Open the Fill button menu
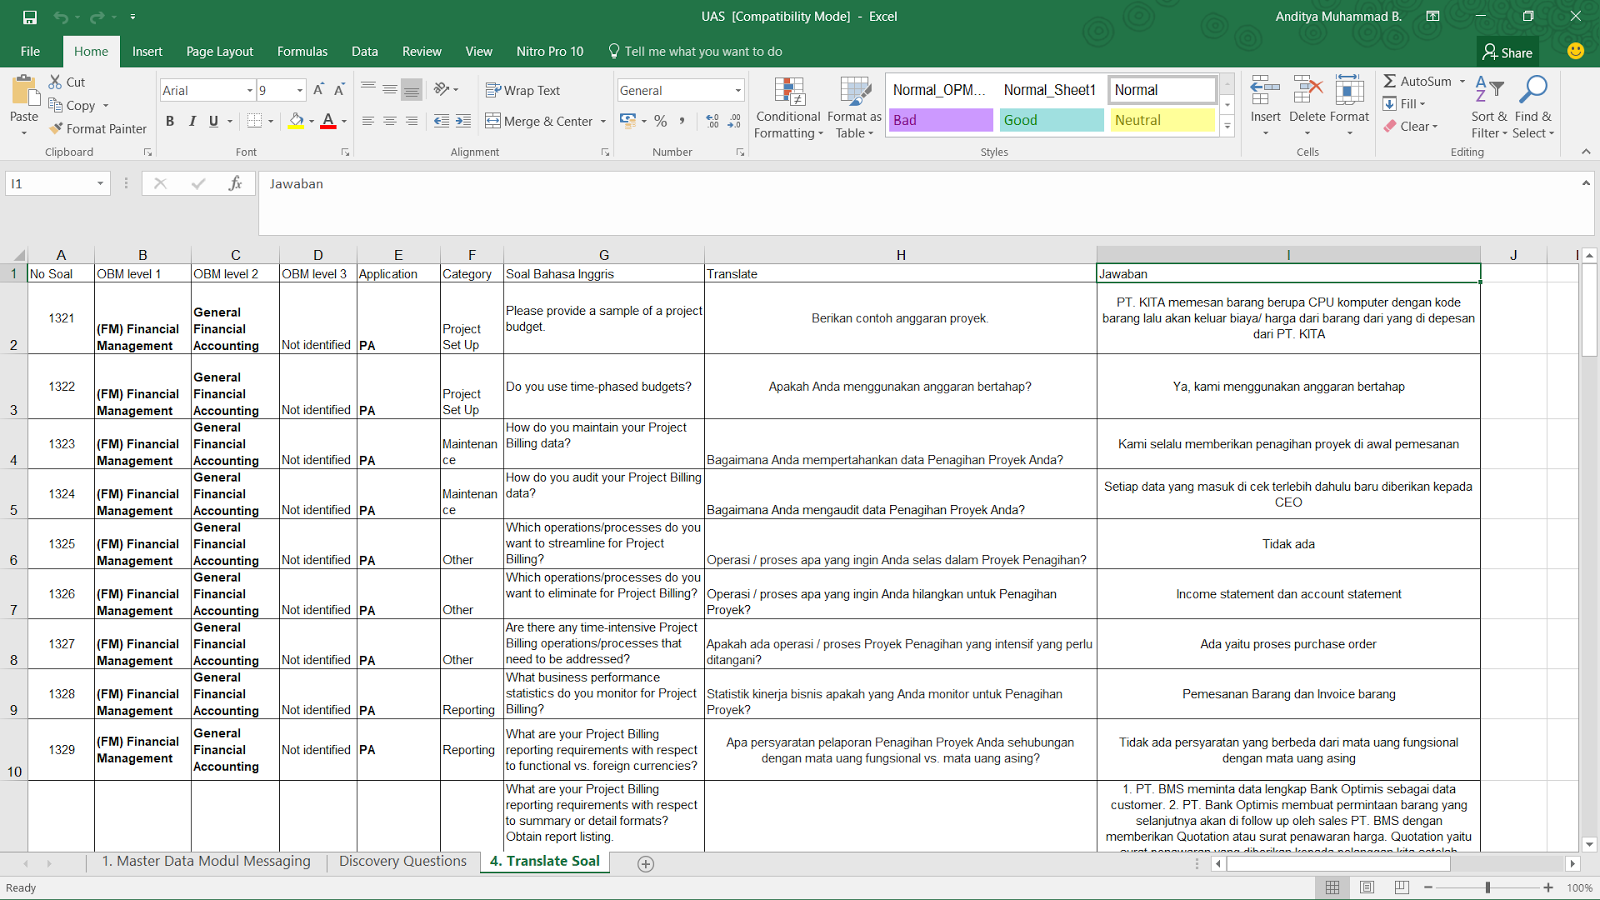This screenshot has width=1600, height=900. pos(1405,104)
